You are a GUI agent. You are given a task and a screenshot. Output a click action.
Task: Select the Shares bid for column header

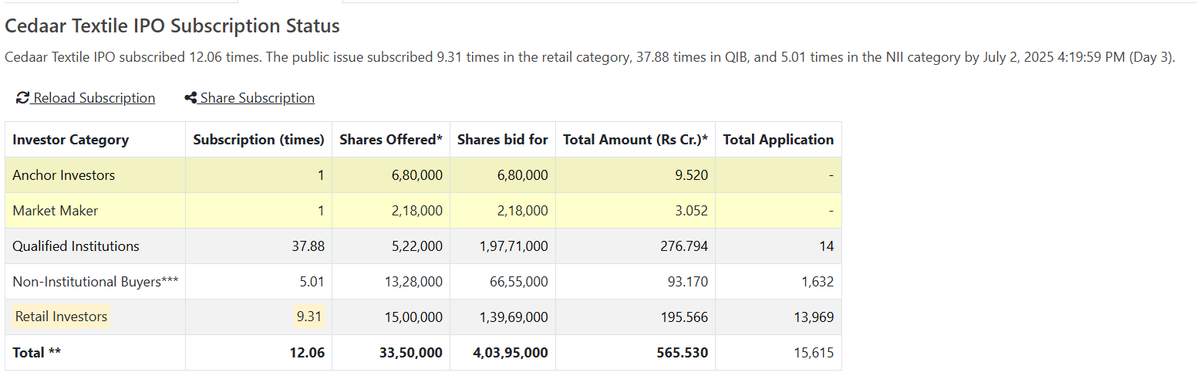(x=502, y=140)
